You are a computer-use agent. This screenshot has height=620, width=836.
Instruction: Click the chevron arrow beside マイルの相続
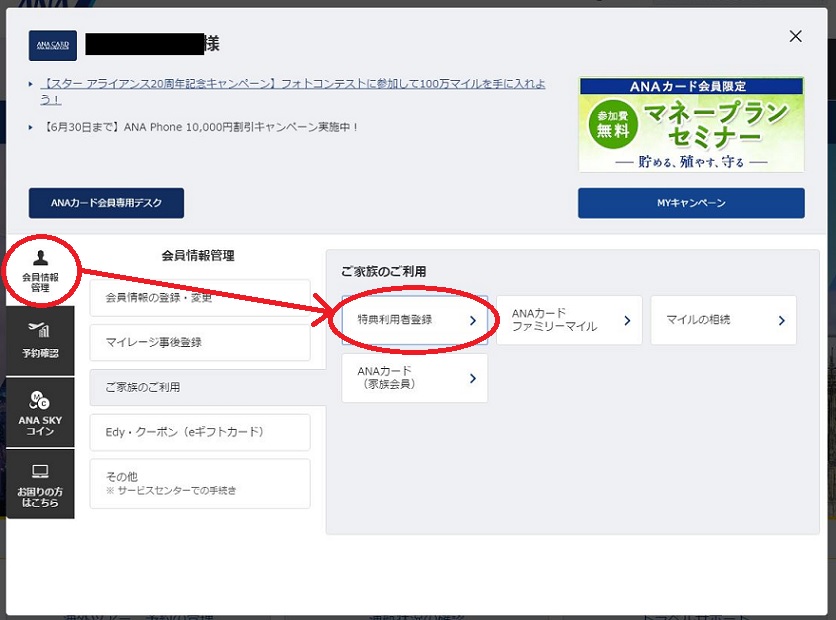pos(782,320)
